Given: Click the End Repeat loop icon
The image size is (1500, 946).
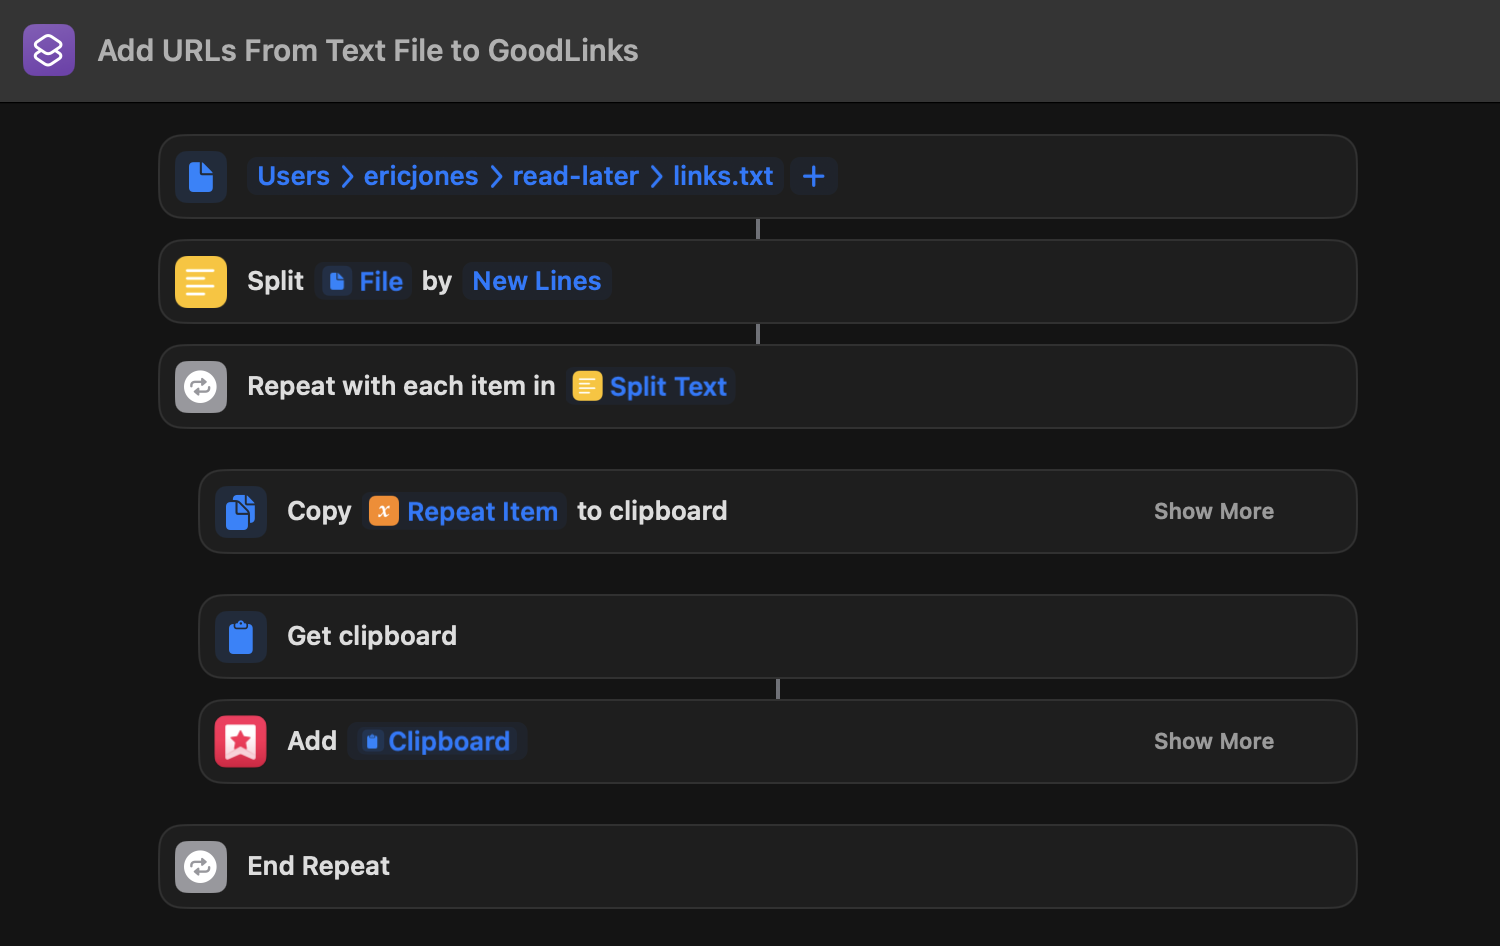Looking at the screenshot, I should pyautogui.click(x=200, y=866).
